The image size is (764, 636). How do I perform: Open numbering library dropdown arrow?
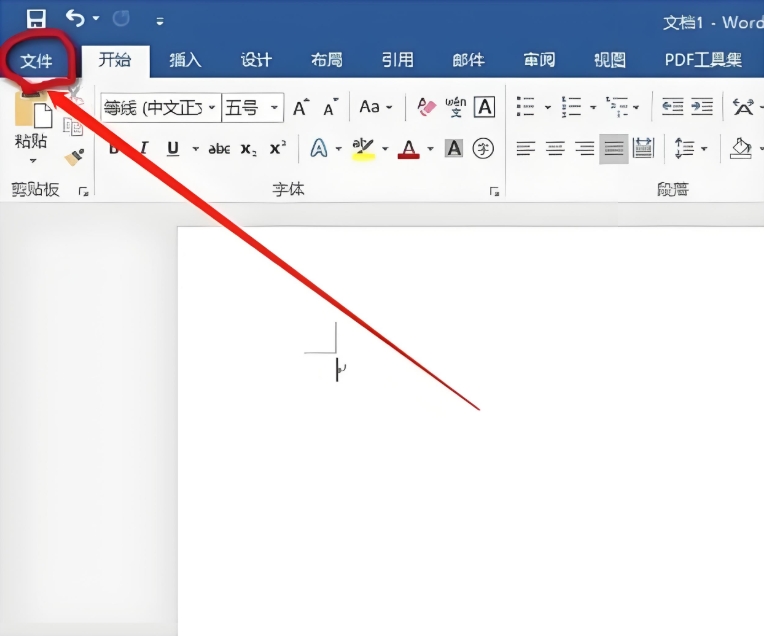click(x=593, y=107)
